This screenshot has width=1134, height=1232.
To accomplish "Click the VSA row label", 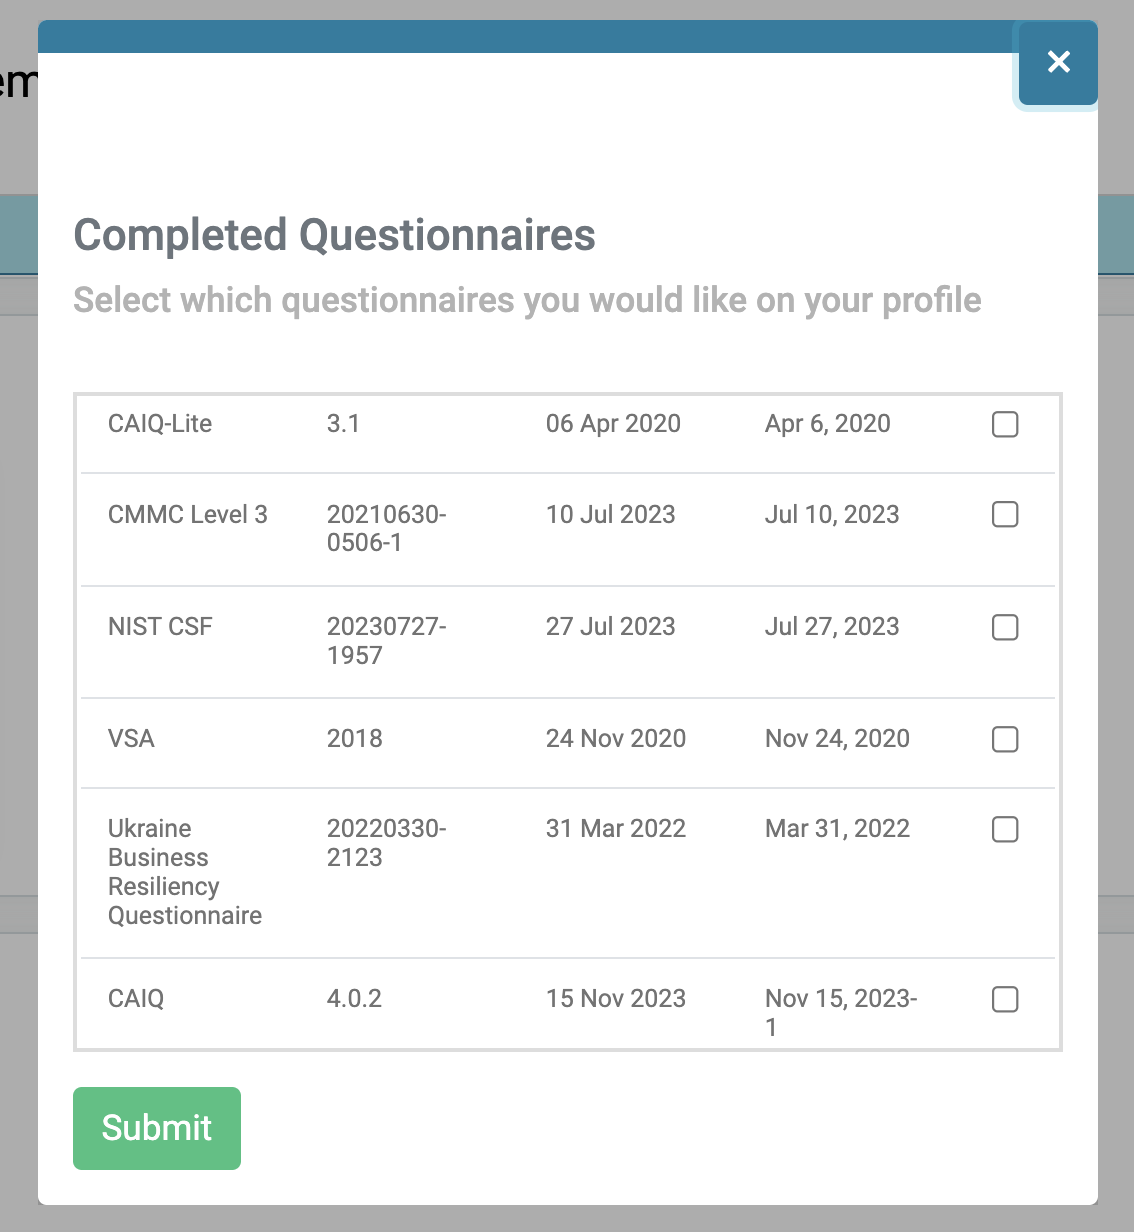I will pos(131,739).
